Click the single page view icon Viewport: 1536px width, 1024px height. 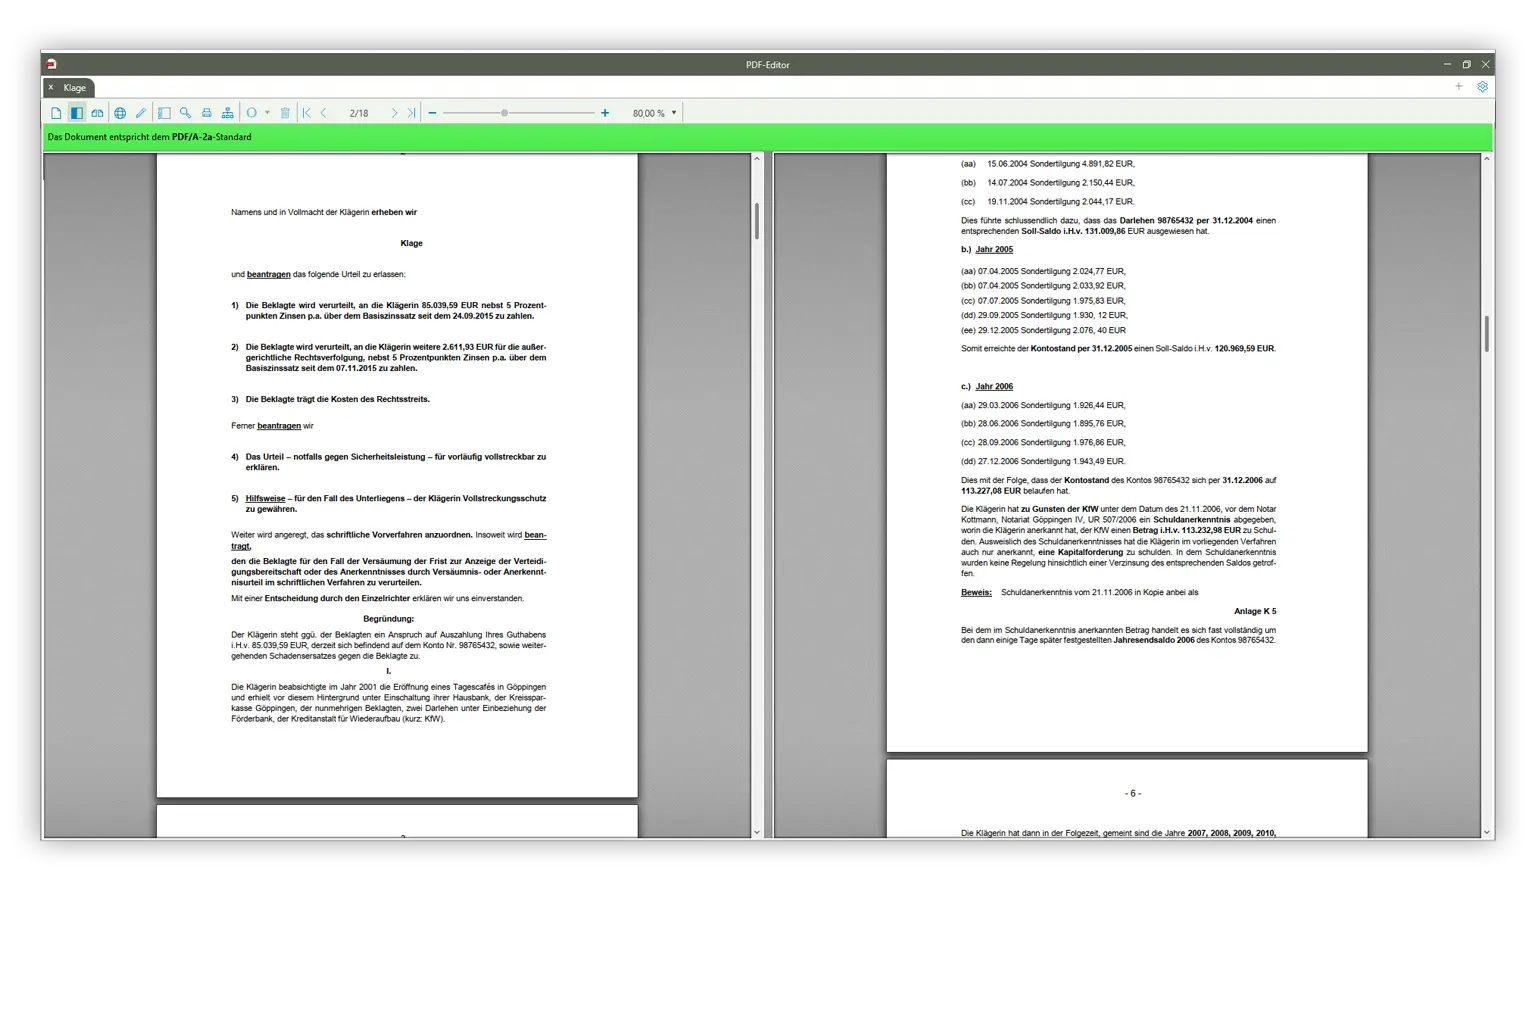[x=56, y=113]
